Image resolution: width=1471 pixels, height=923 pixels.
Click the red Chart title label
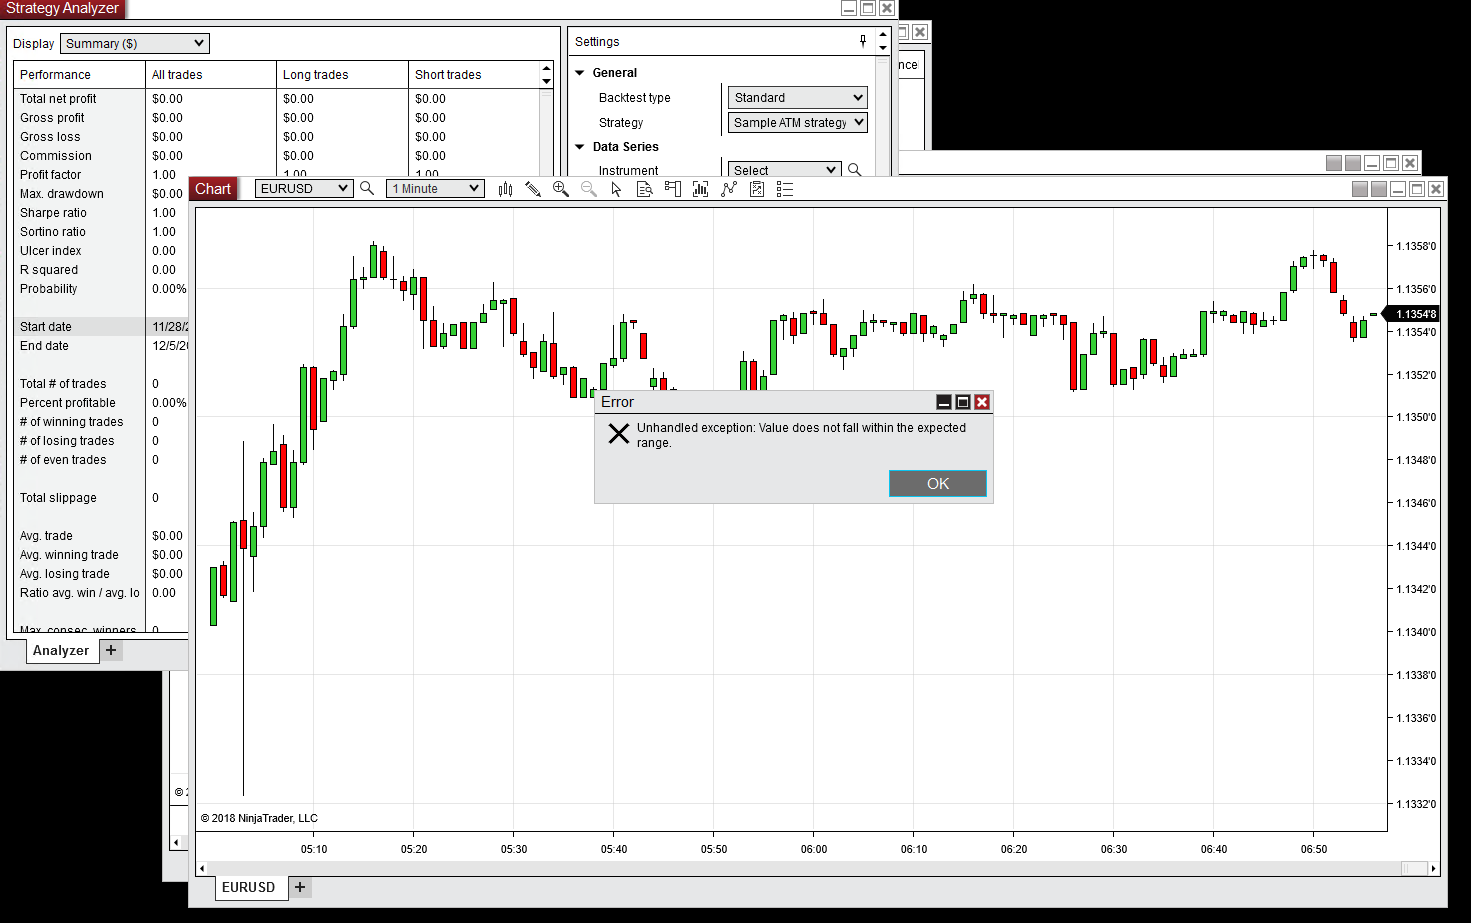point(213,189)
